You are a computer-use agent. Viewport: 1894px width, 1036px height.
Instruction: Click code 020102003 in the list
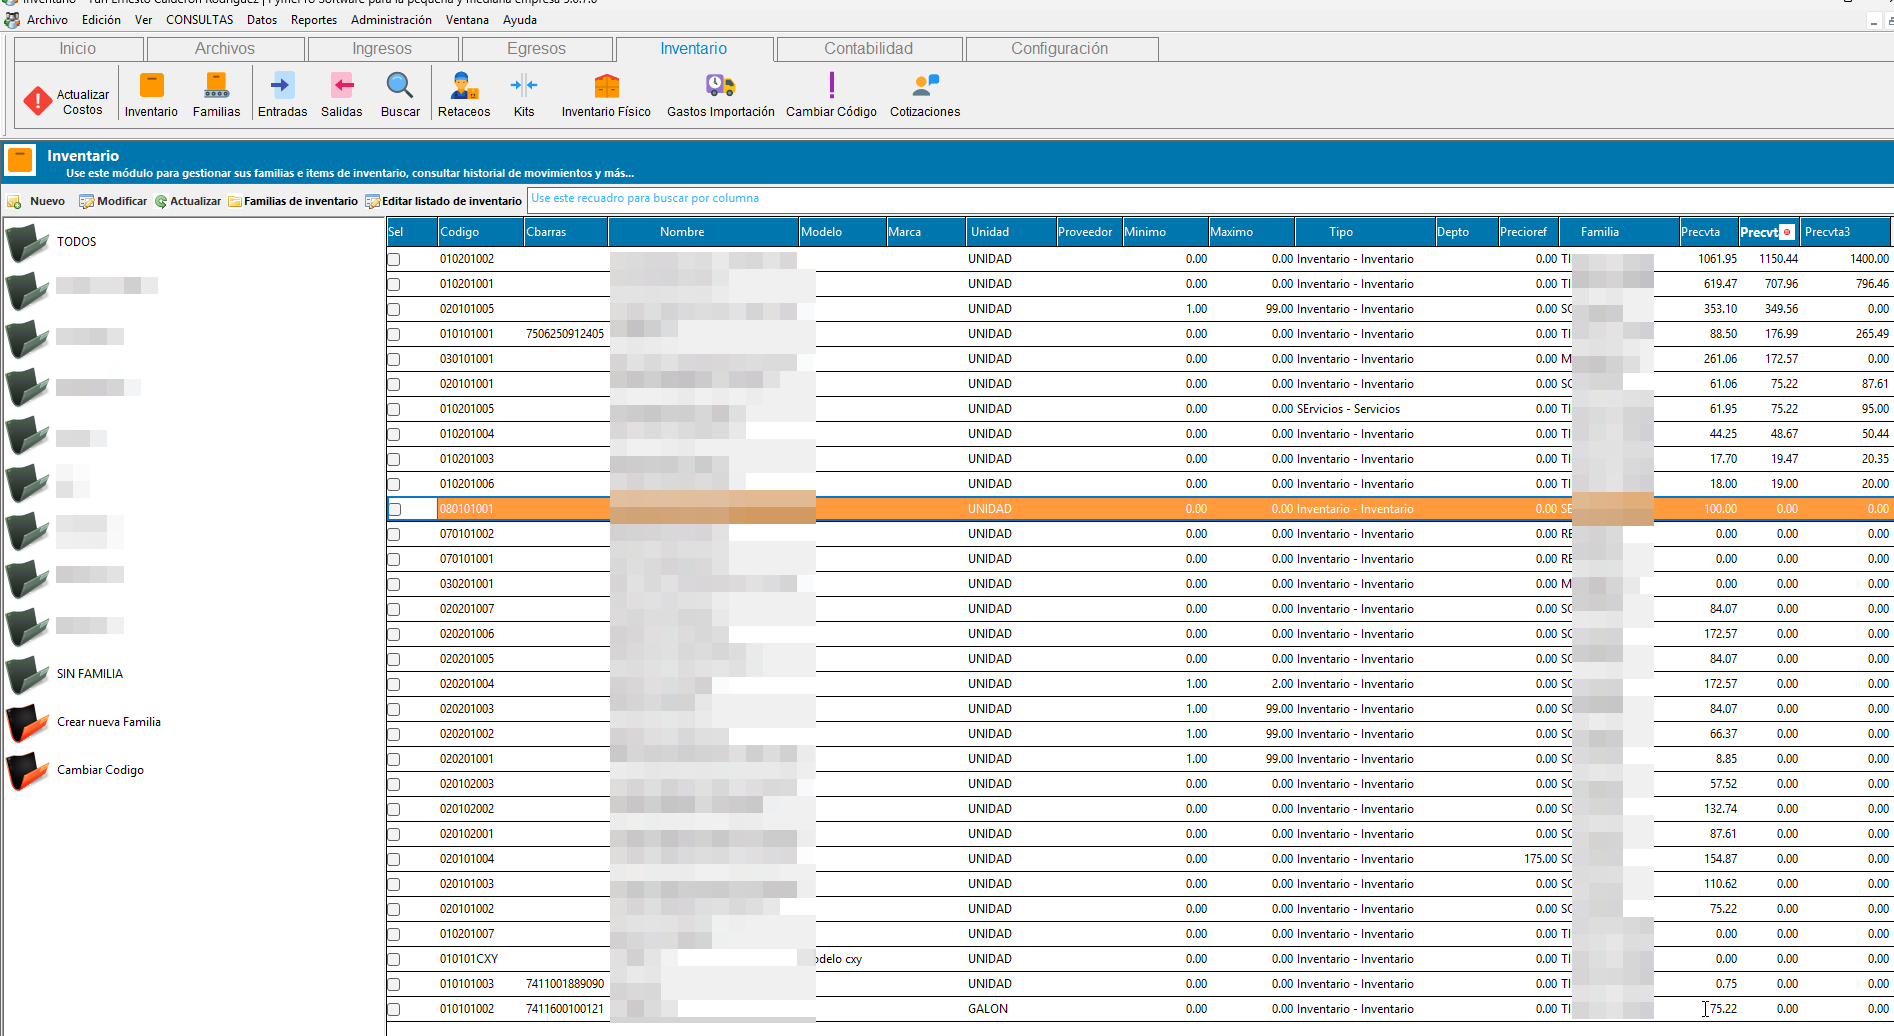point(467,784)
